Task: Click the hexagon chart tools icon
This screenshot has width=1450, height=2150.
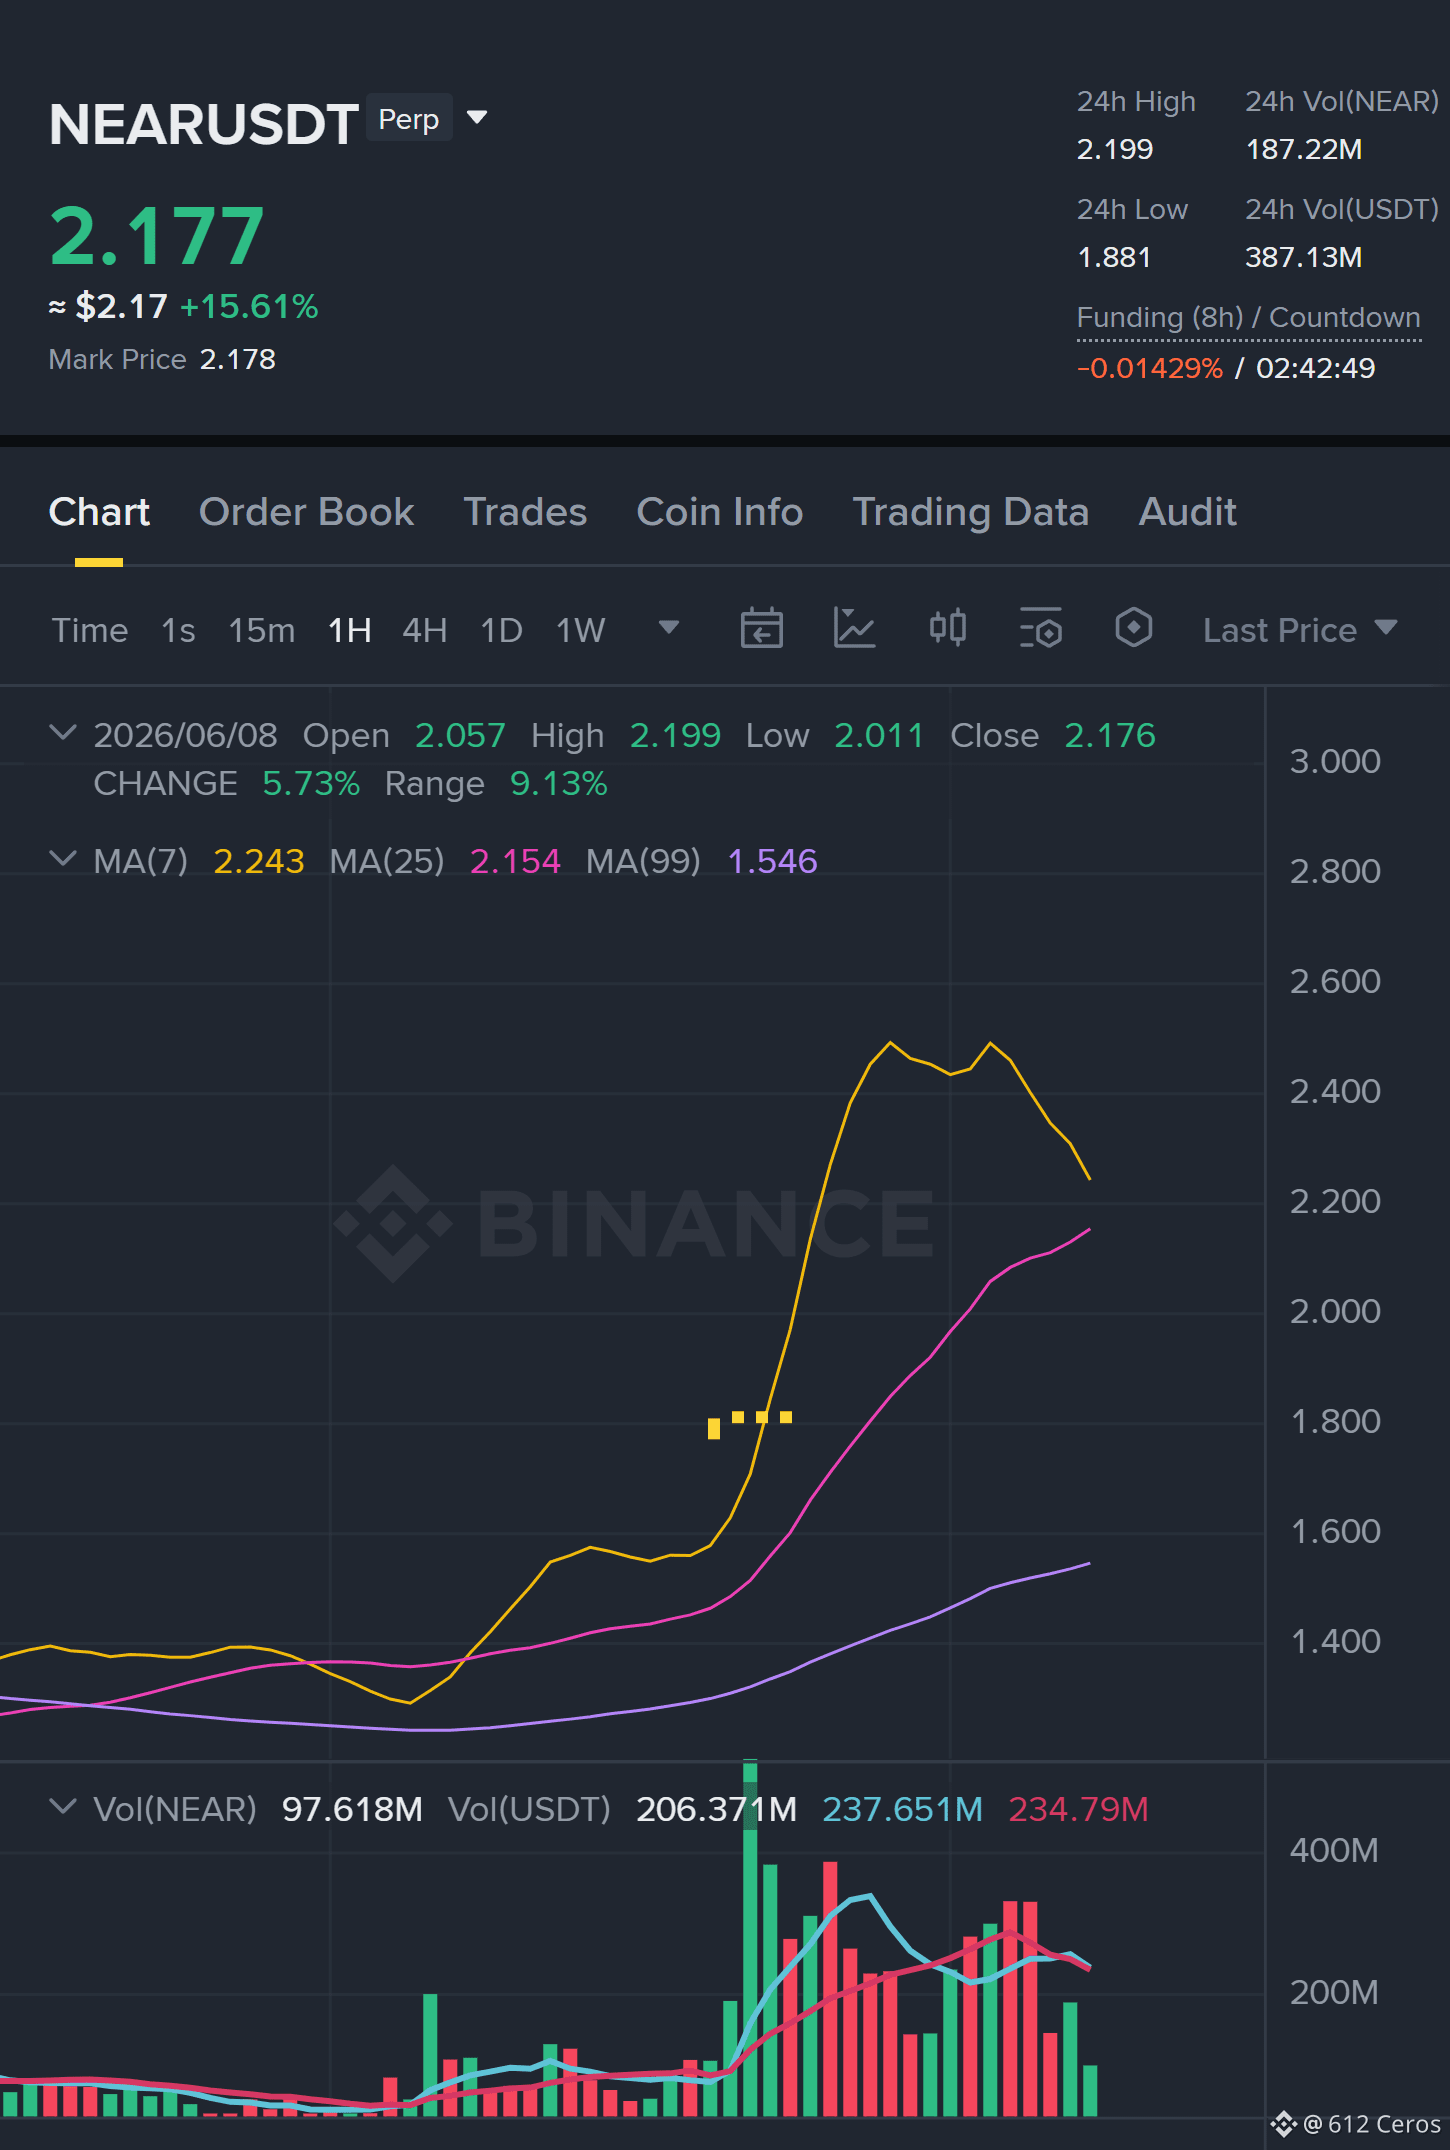Action: tap(1133, 629)
